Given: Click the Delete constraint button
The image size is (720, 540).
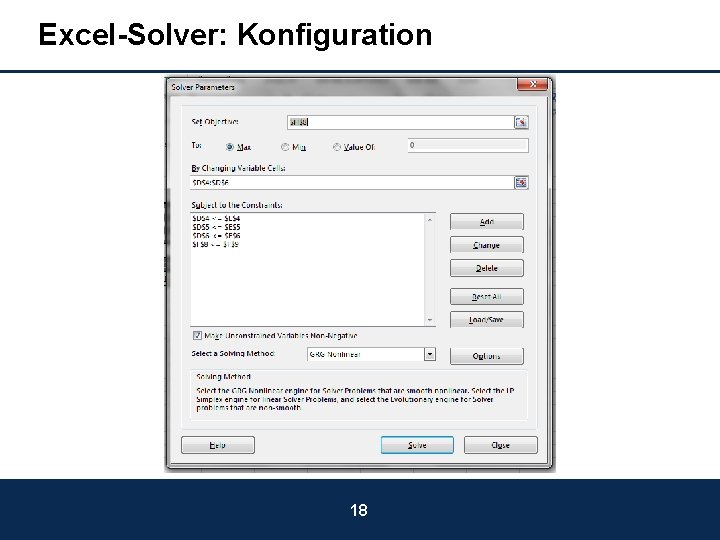Looking at the screenshot, I should (x=487, y=268).
